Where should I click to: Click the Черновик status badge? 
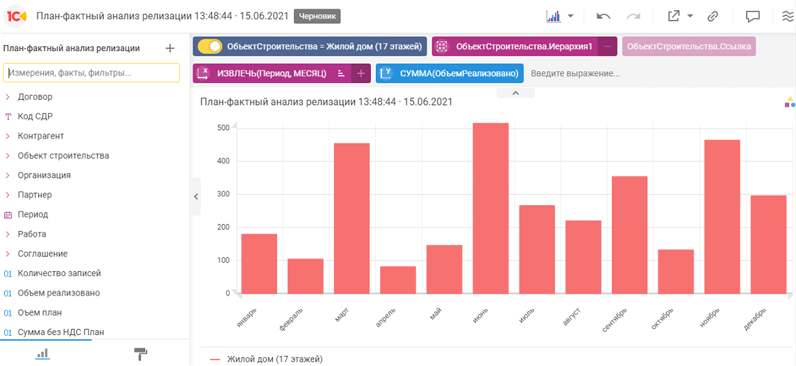pyautogui.click(x=317, y=16)
